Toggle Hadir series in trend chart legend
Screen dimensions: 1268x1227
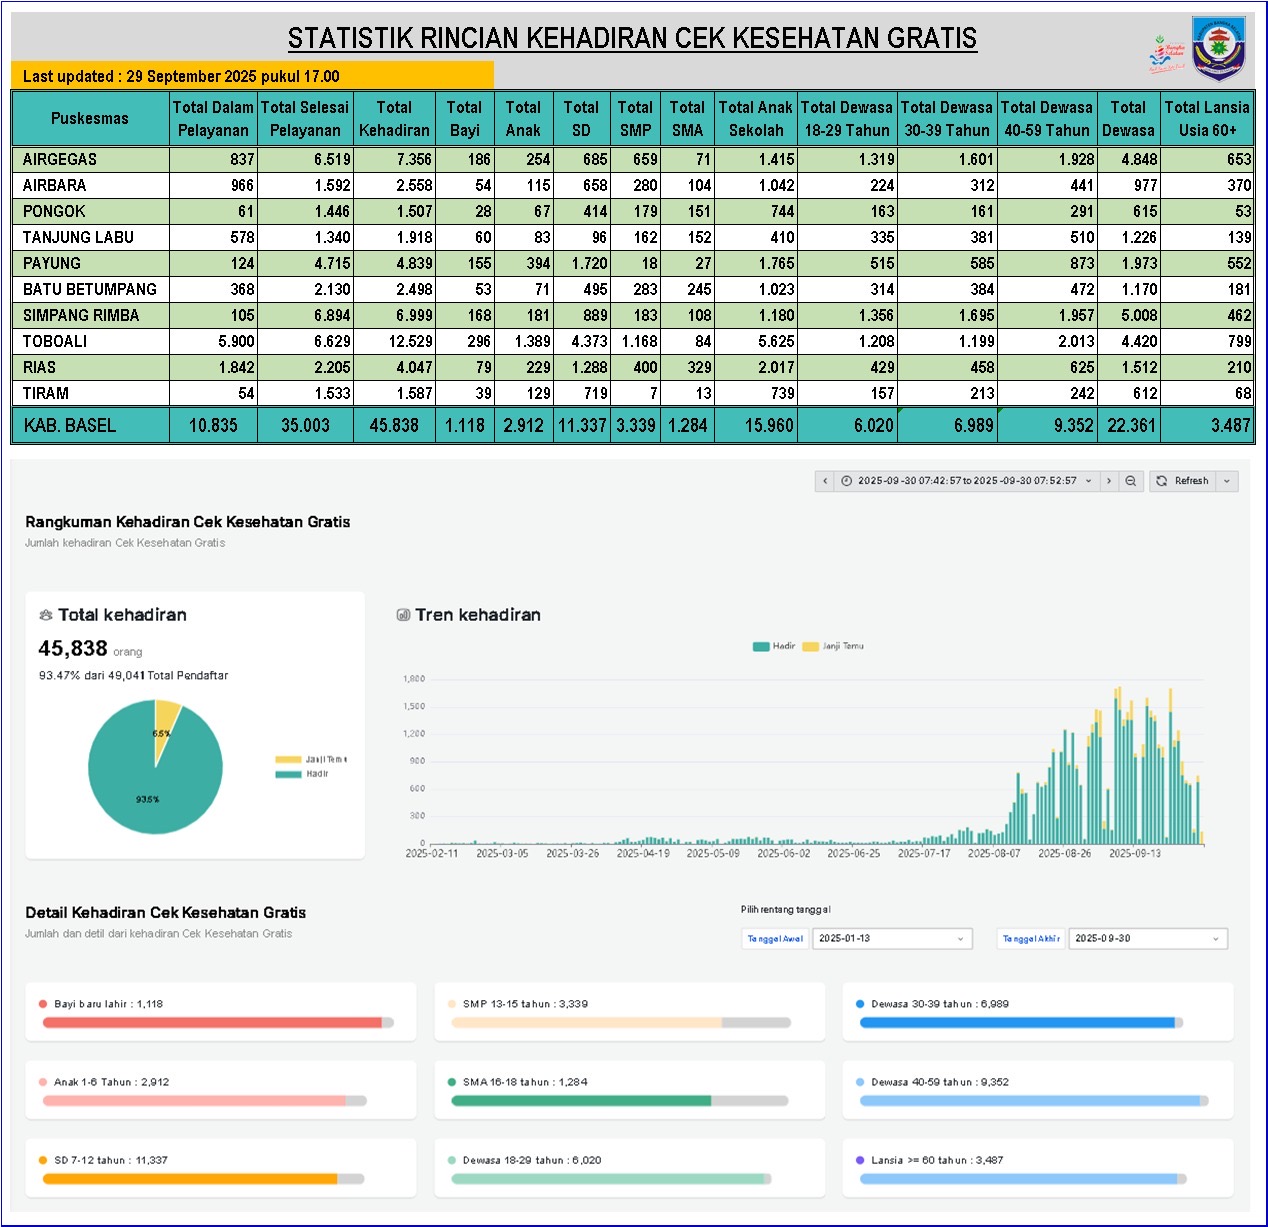coord(774,646)
